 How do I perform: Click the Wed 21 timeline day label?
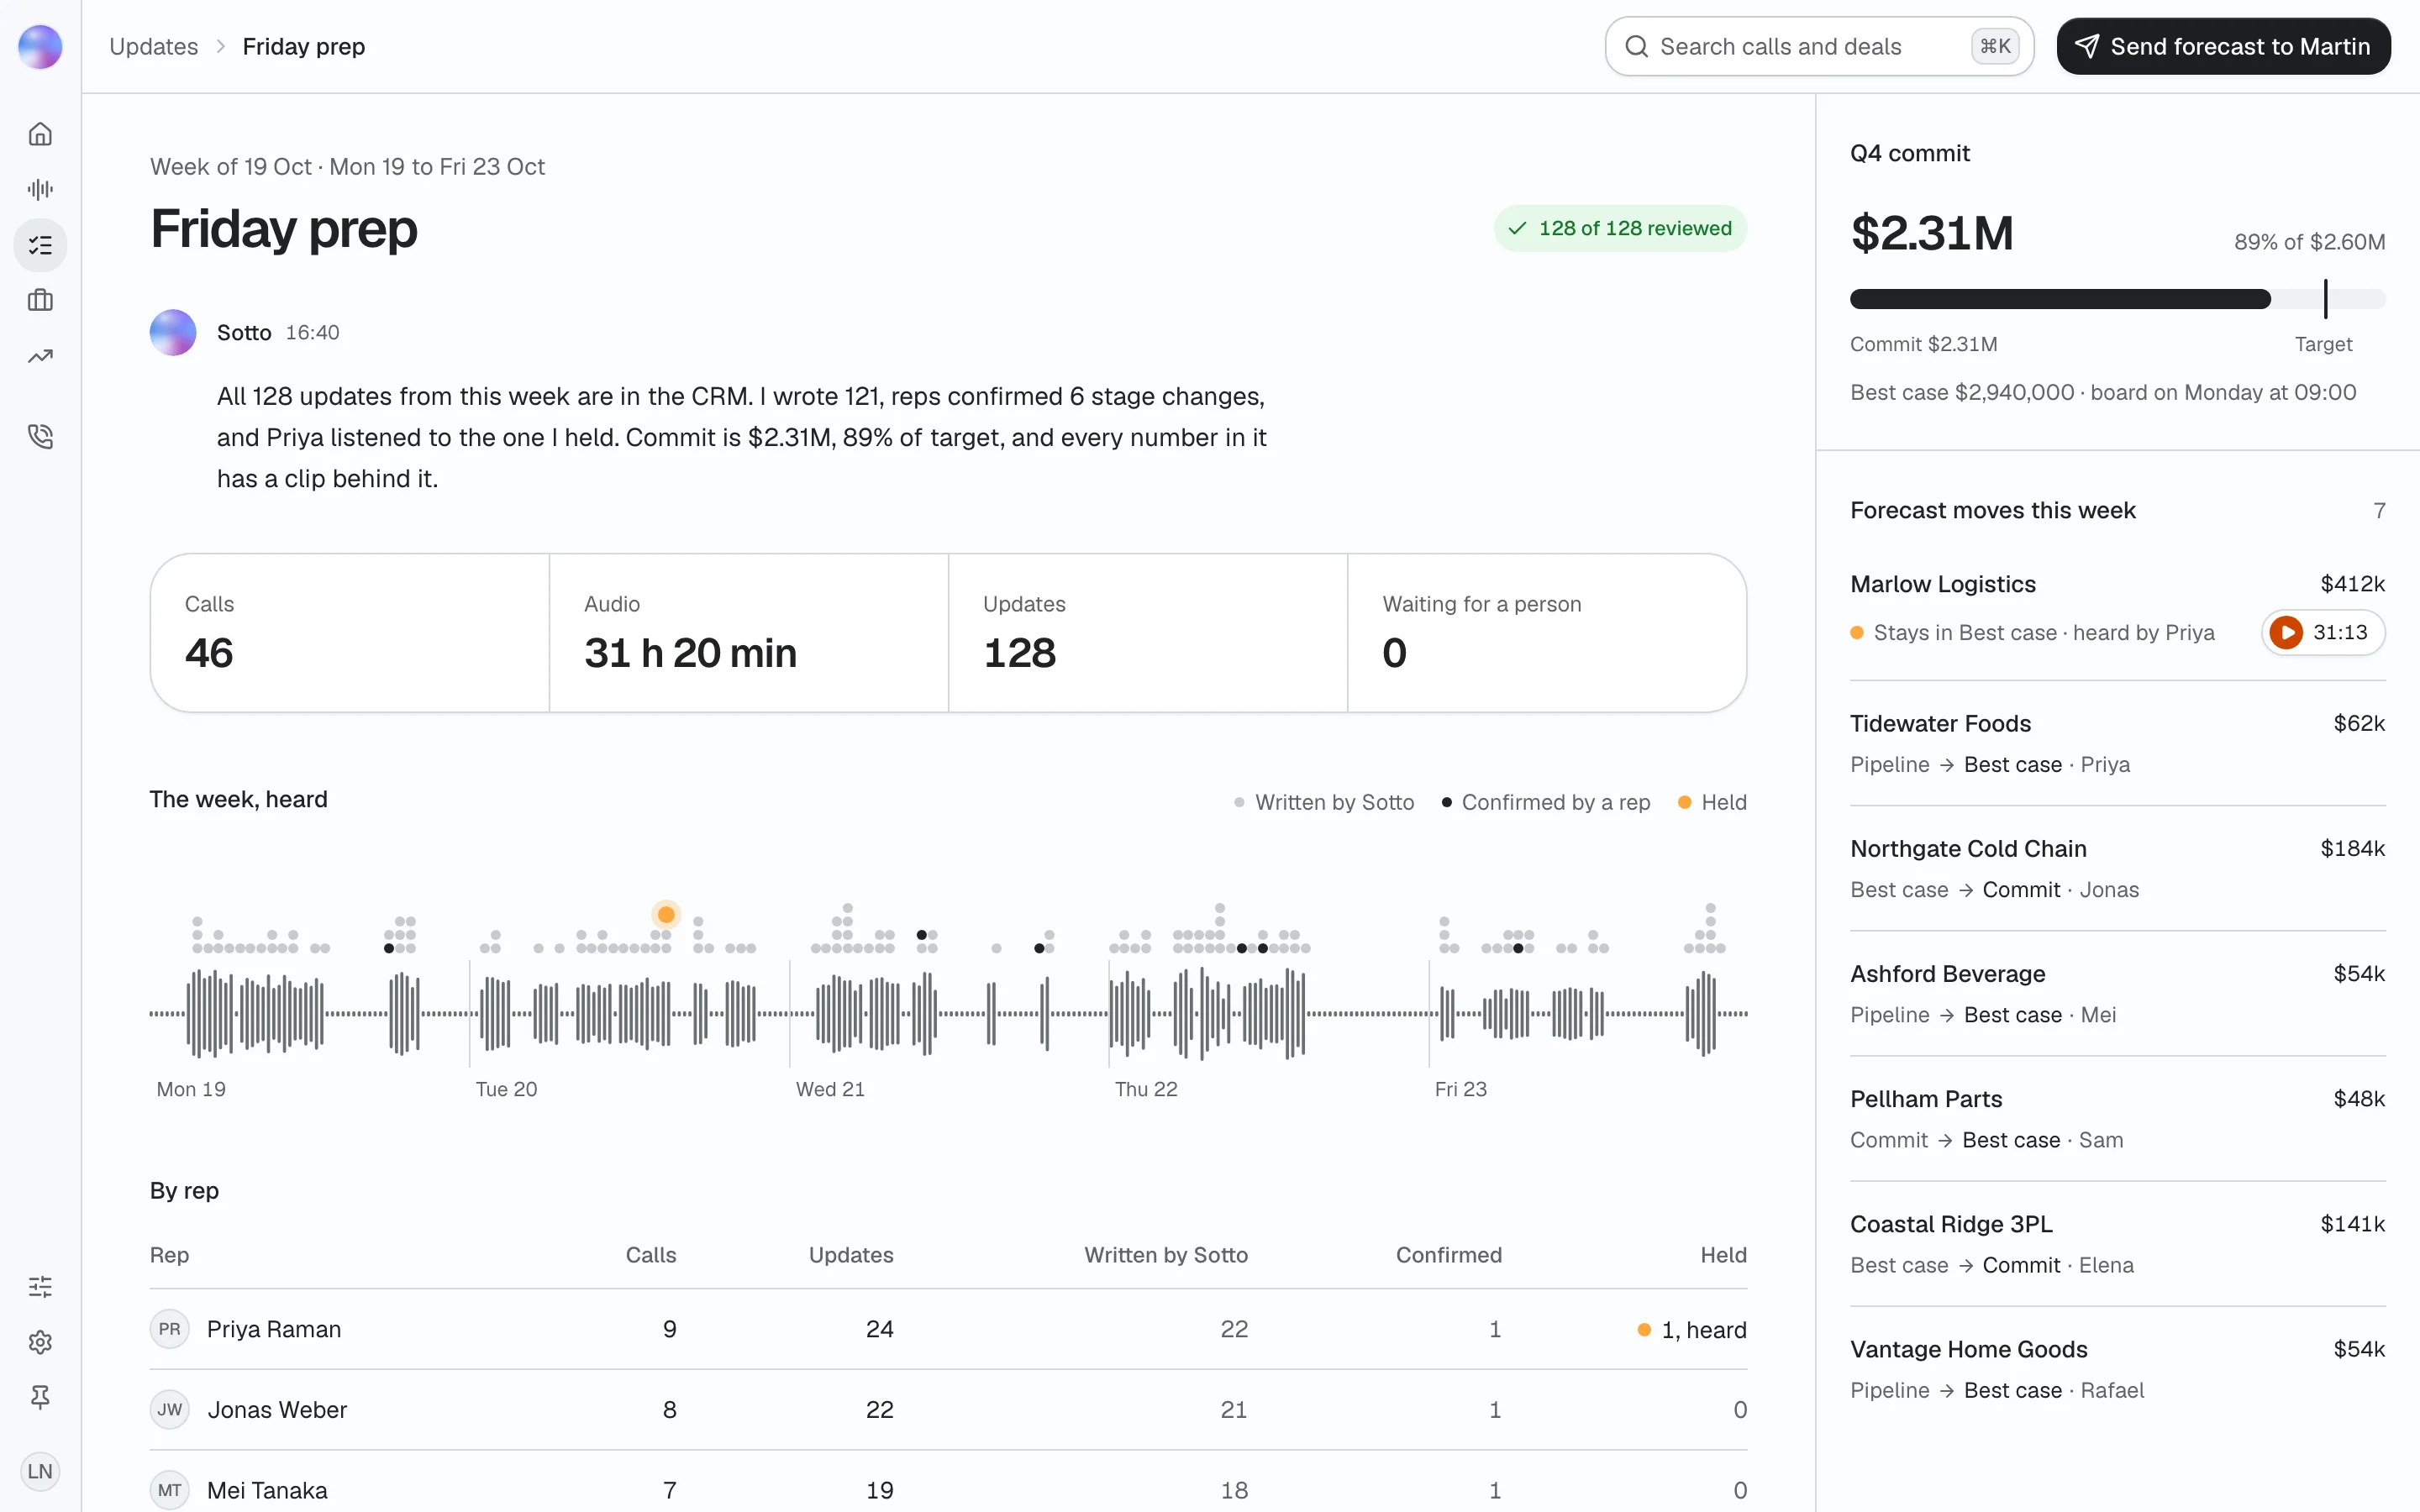coord(830,1089)
